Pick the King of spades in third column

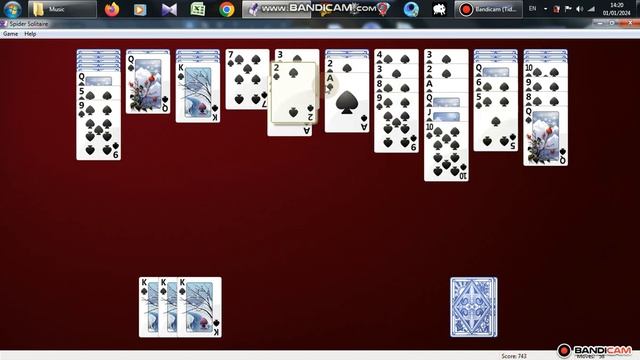[198, 92]
